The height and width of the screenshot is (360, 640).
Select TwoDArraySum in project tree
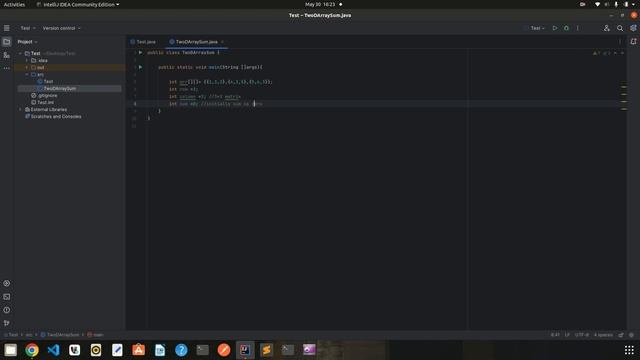(x=60, y=89)
